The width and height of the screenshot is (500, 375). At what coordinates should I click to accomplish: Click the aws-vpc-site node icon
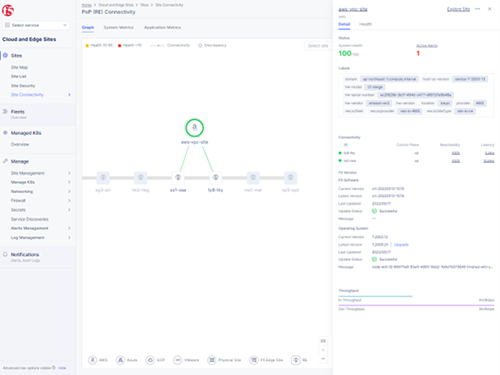click(194, 128)
